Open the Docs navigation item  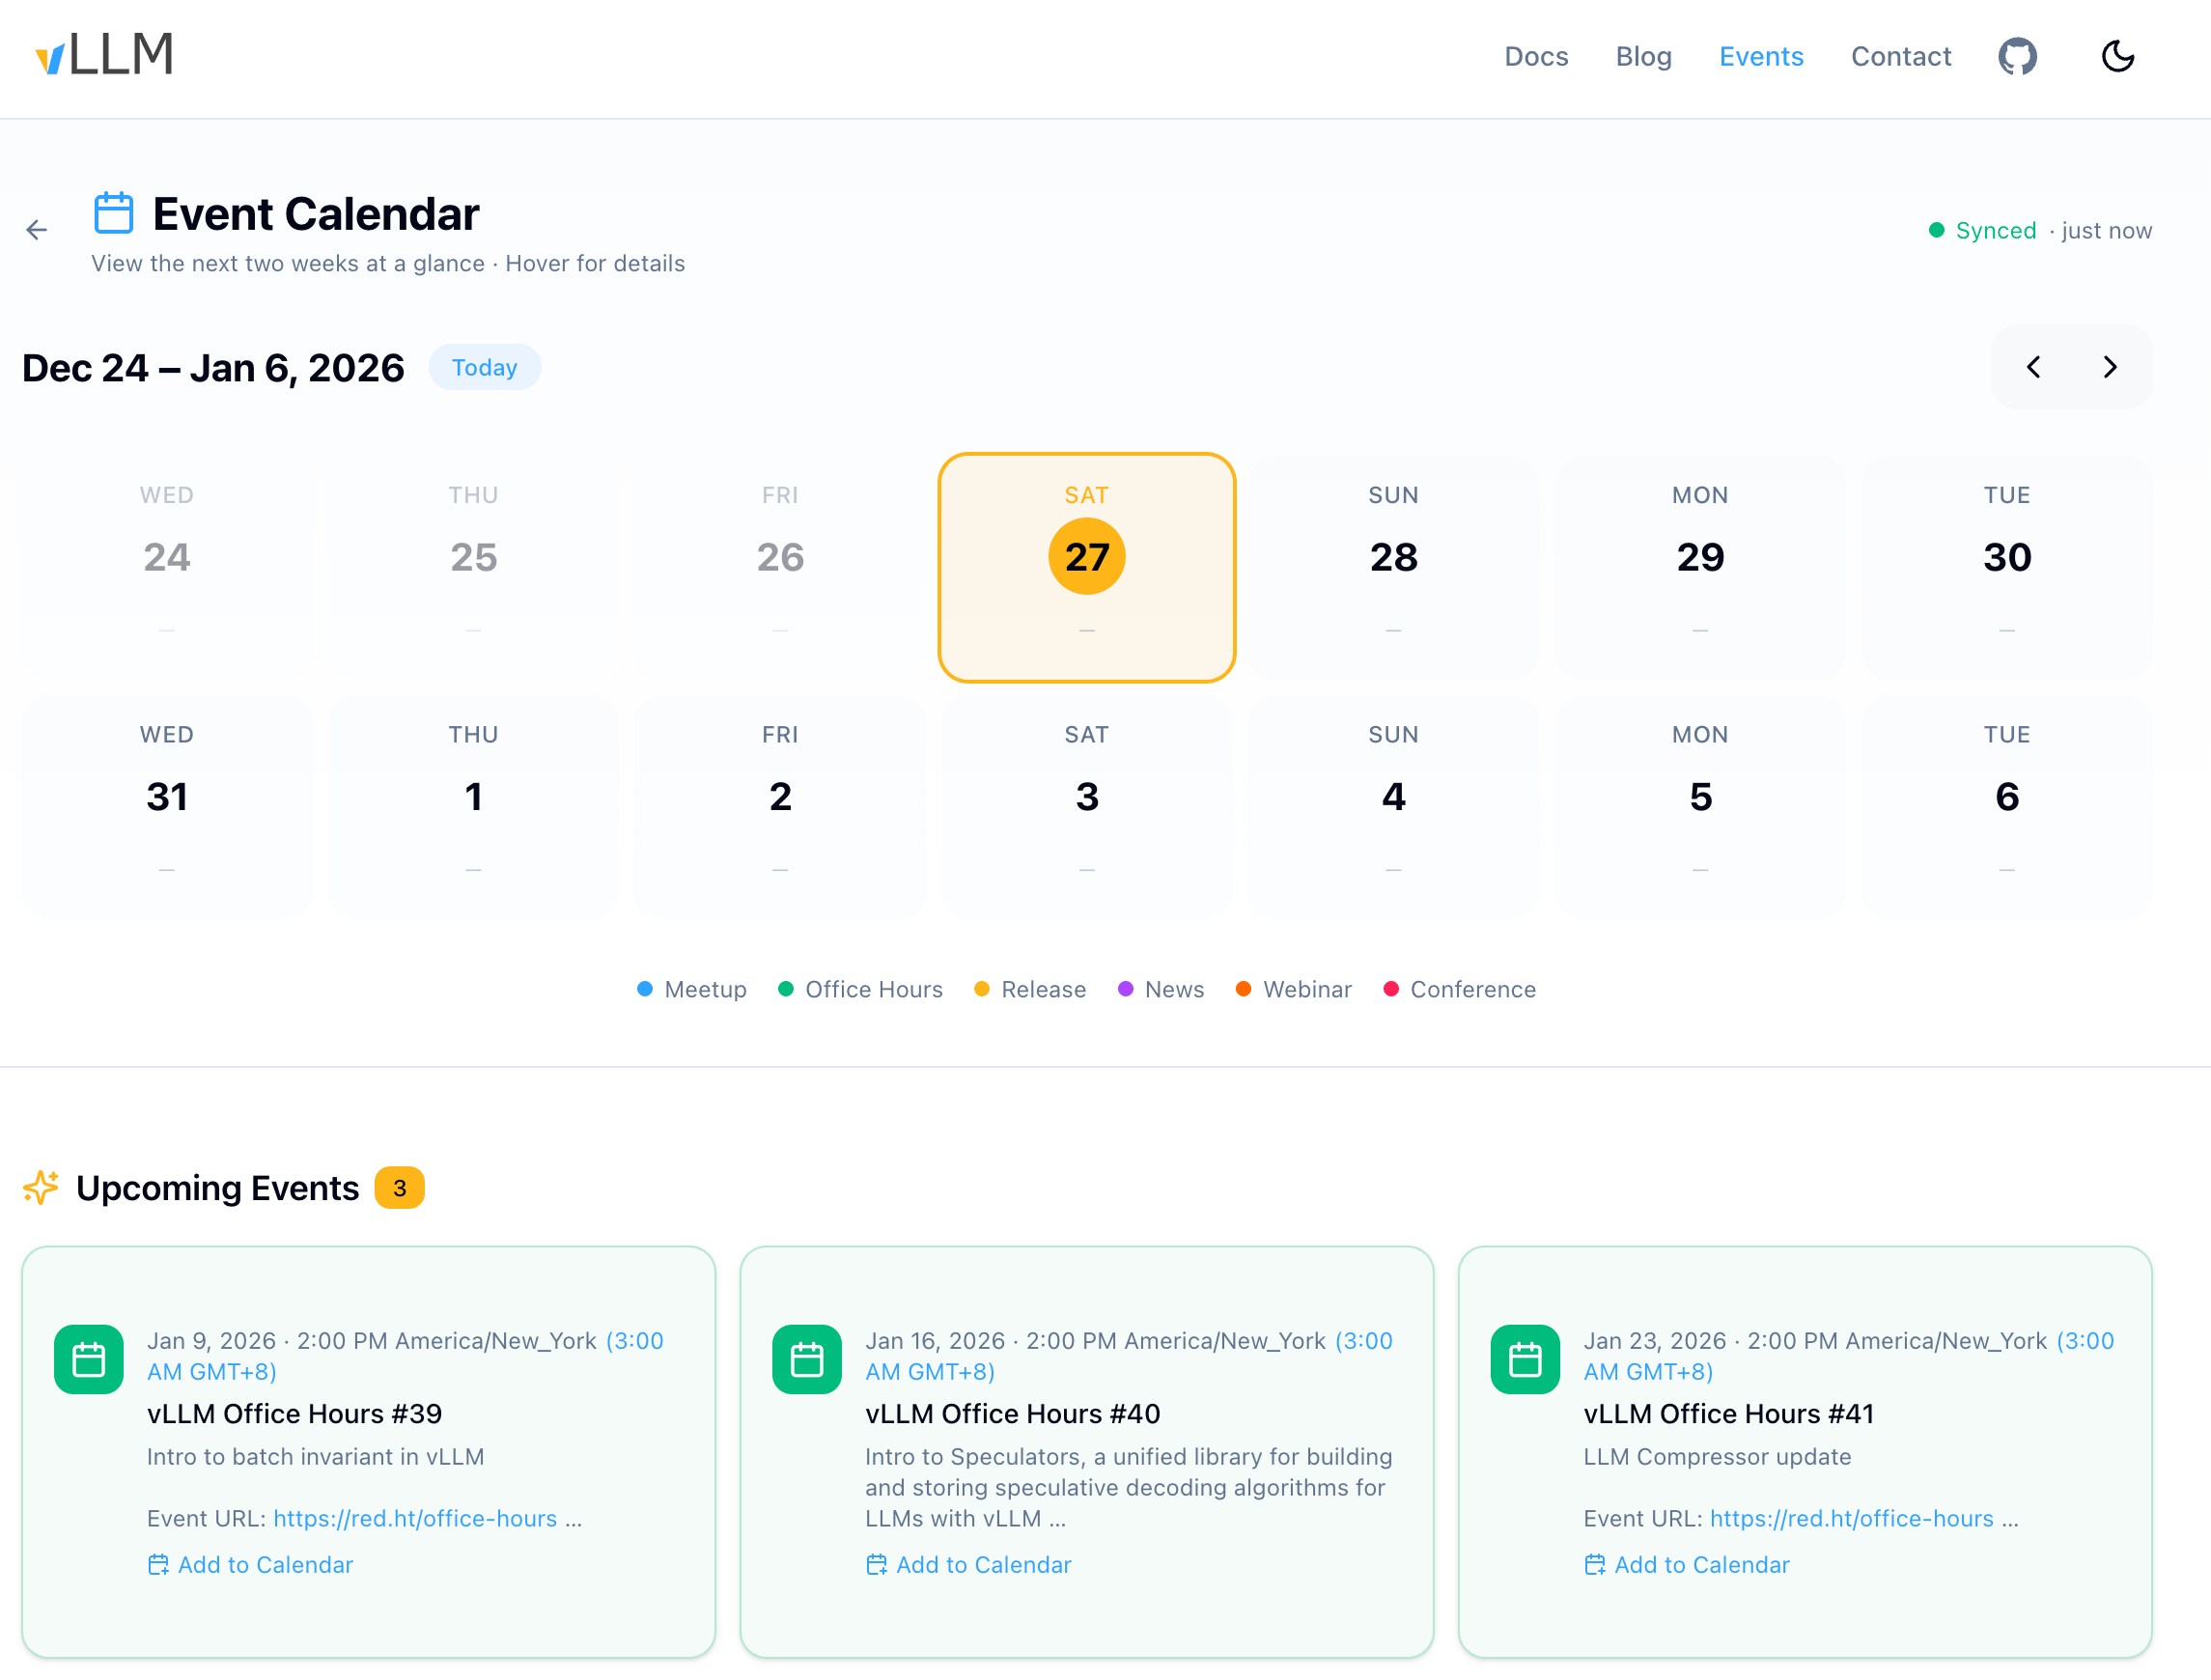[x=1536, y=57]
